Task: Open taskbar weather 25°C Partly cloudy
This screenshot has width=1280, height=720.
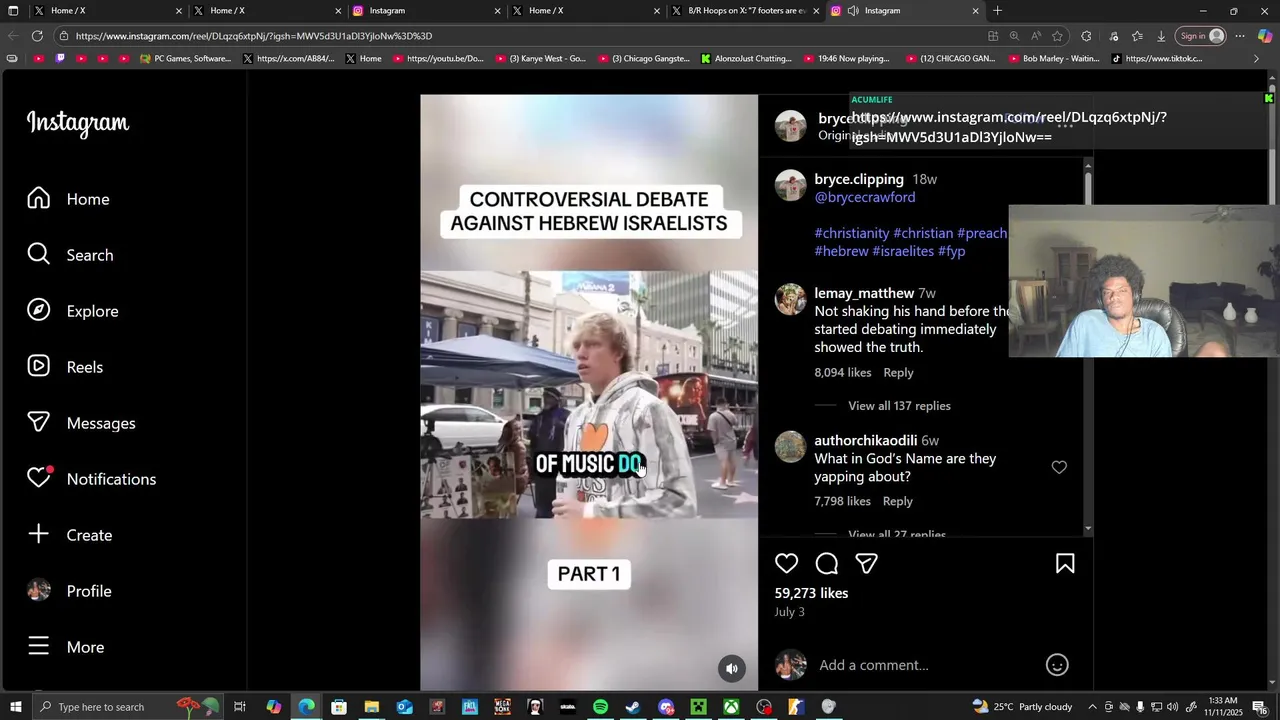Action: pos(1022,707)
